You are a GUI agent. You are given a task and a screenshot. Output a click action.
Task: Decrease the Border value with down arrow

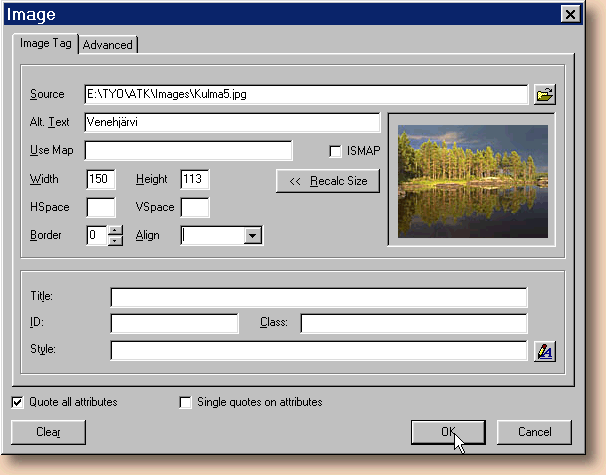tap(115, 241)
